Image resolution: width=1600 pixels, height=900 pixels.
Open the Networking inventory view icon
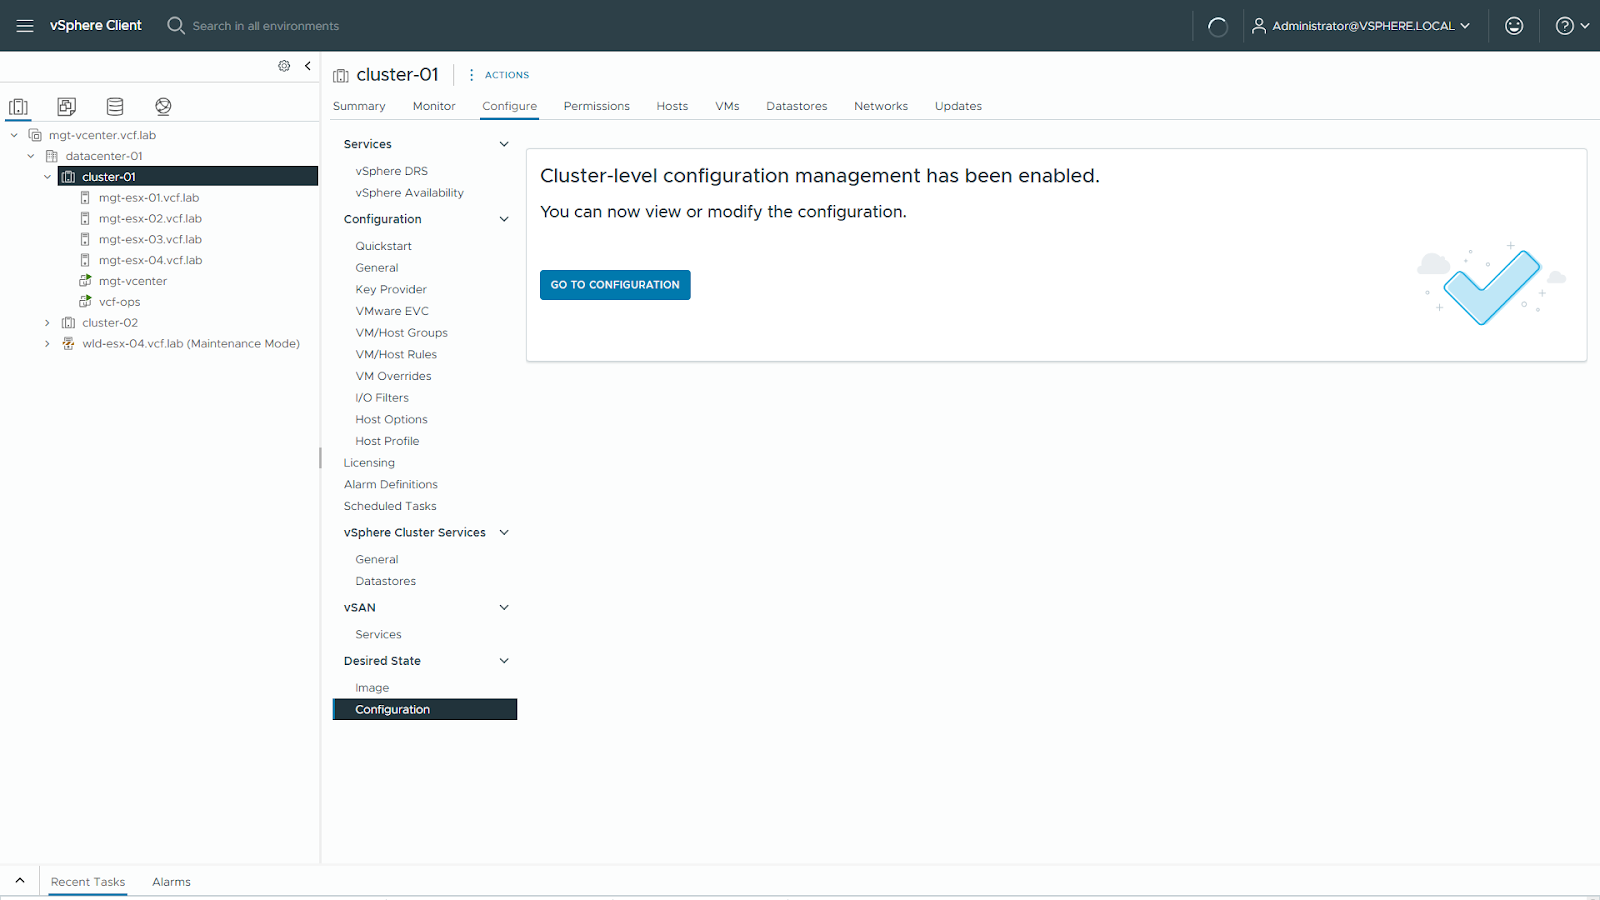(163, 107)
